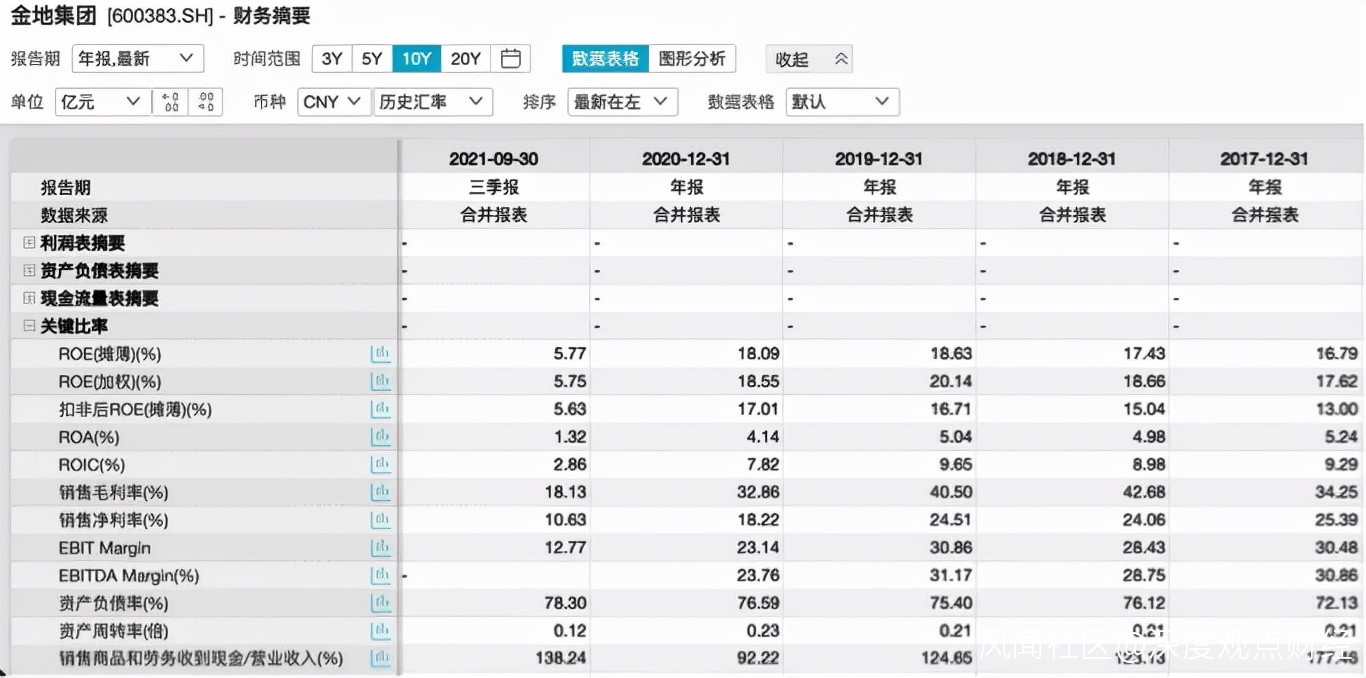Image resolution: width=1366 pixels, height=678 pixels.
Task: Show chart for 销售毛利率(%) row
Action: point(380,492)
